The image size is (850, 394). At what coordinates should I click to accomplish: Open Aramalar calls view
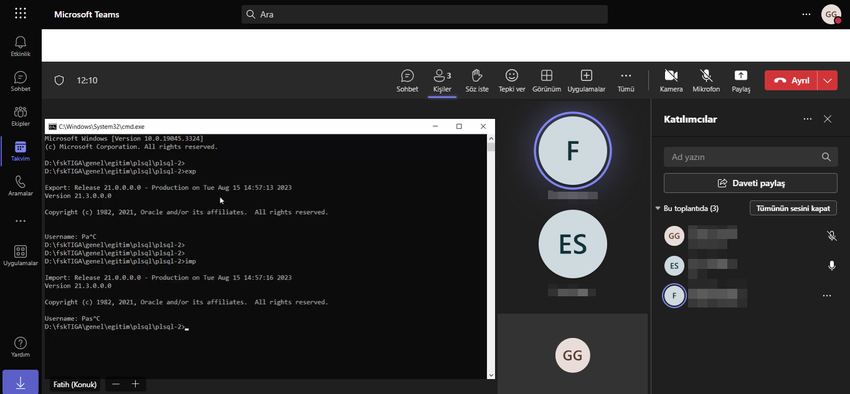21,186
